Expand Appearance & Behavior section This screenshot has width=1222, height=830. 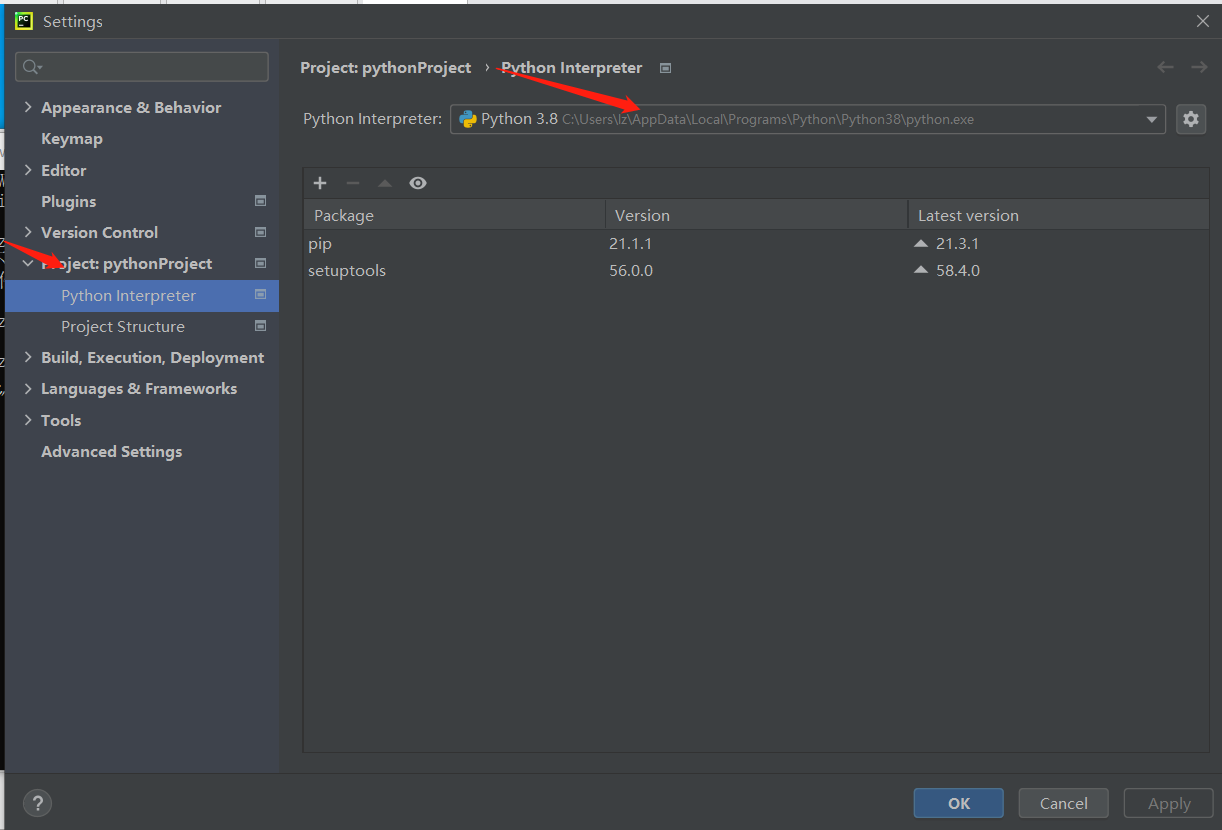[x=28, y=107]
